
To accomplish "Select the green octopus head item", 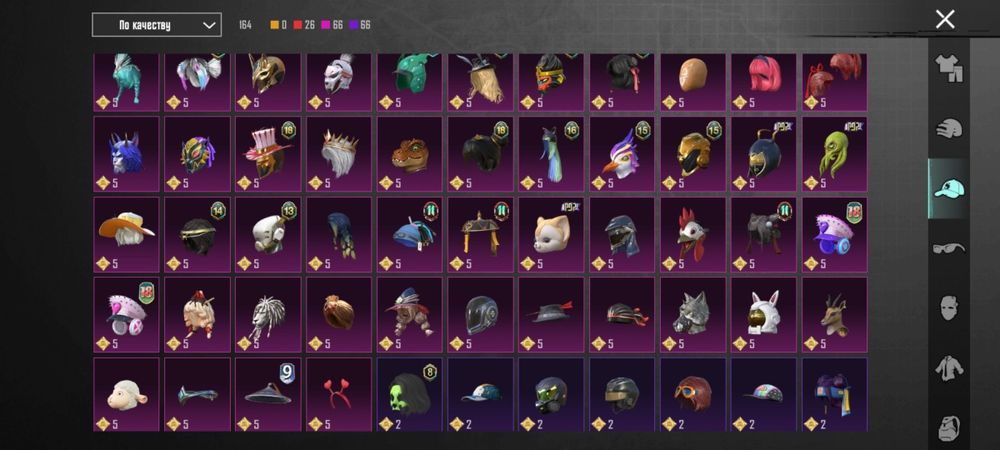I will click(835, 154).
